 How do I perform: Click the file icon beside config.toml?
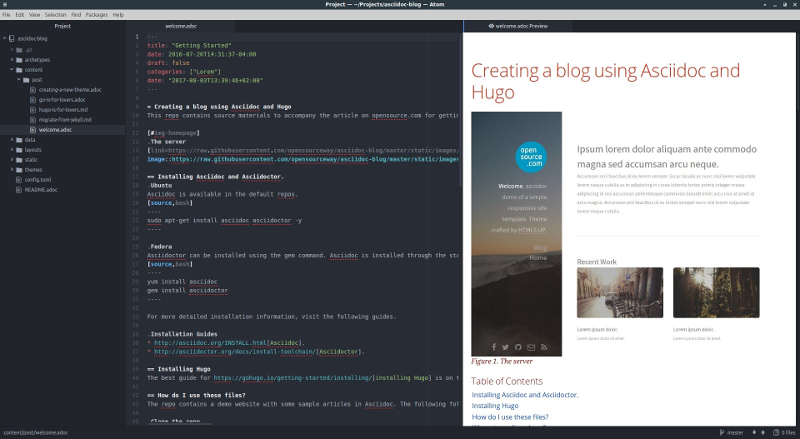(19, 180)
